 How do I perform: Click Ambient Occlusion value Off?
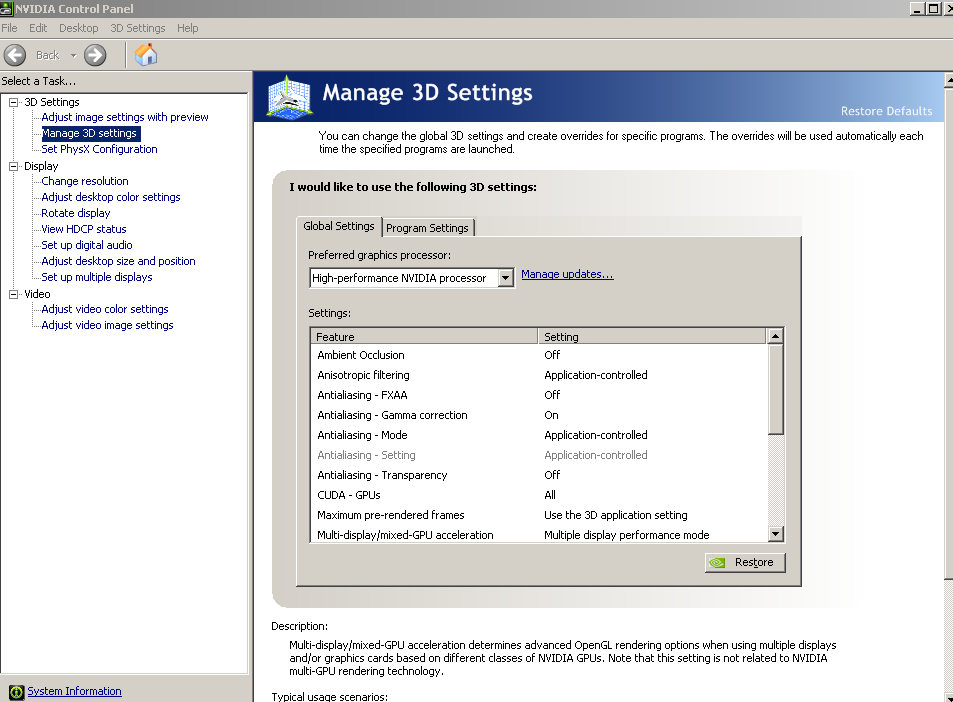point(552,355)
